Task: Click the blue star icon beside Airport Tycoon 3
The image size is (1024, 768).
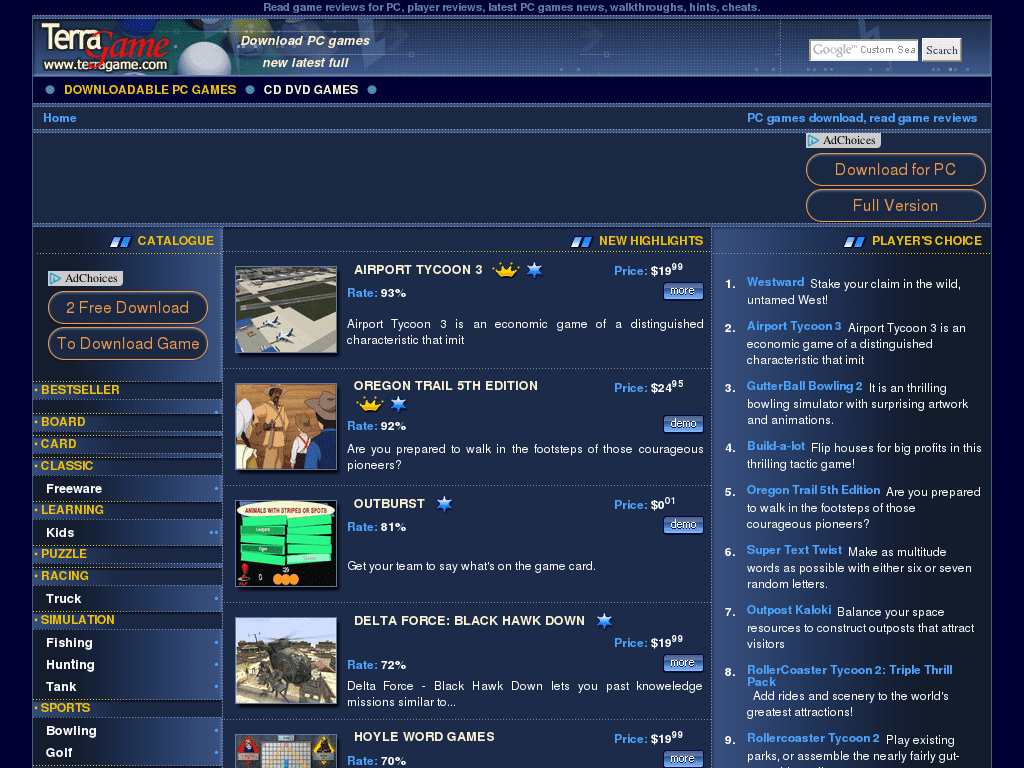Action: point(535,270)
